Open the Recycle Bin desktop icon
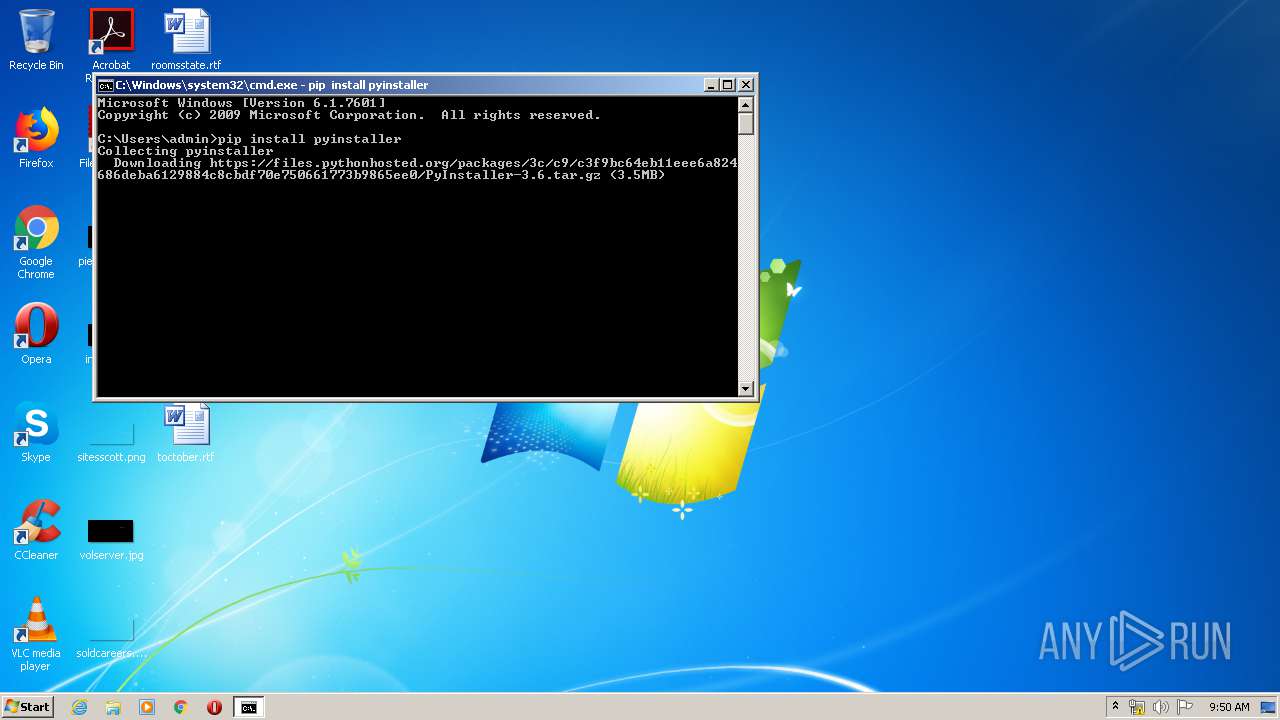1280x720 pixels. pos(36,40)
